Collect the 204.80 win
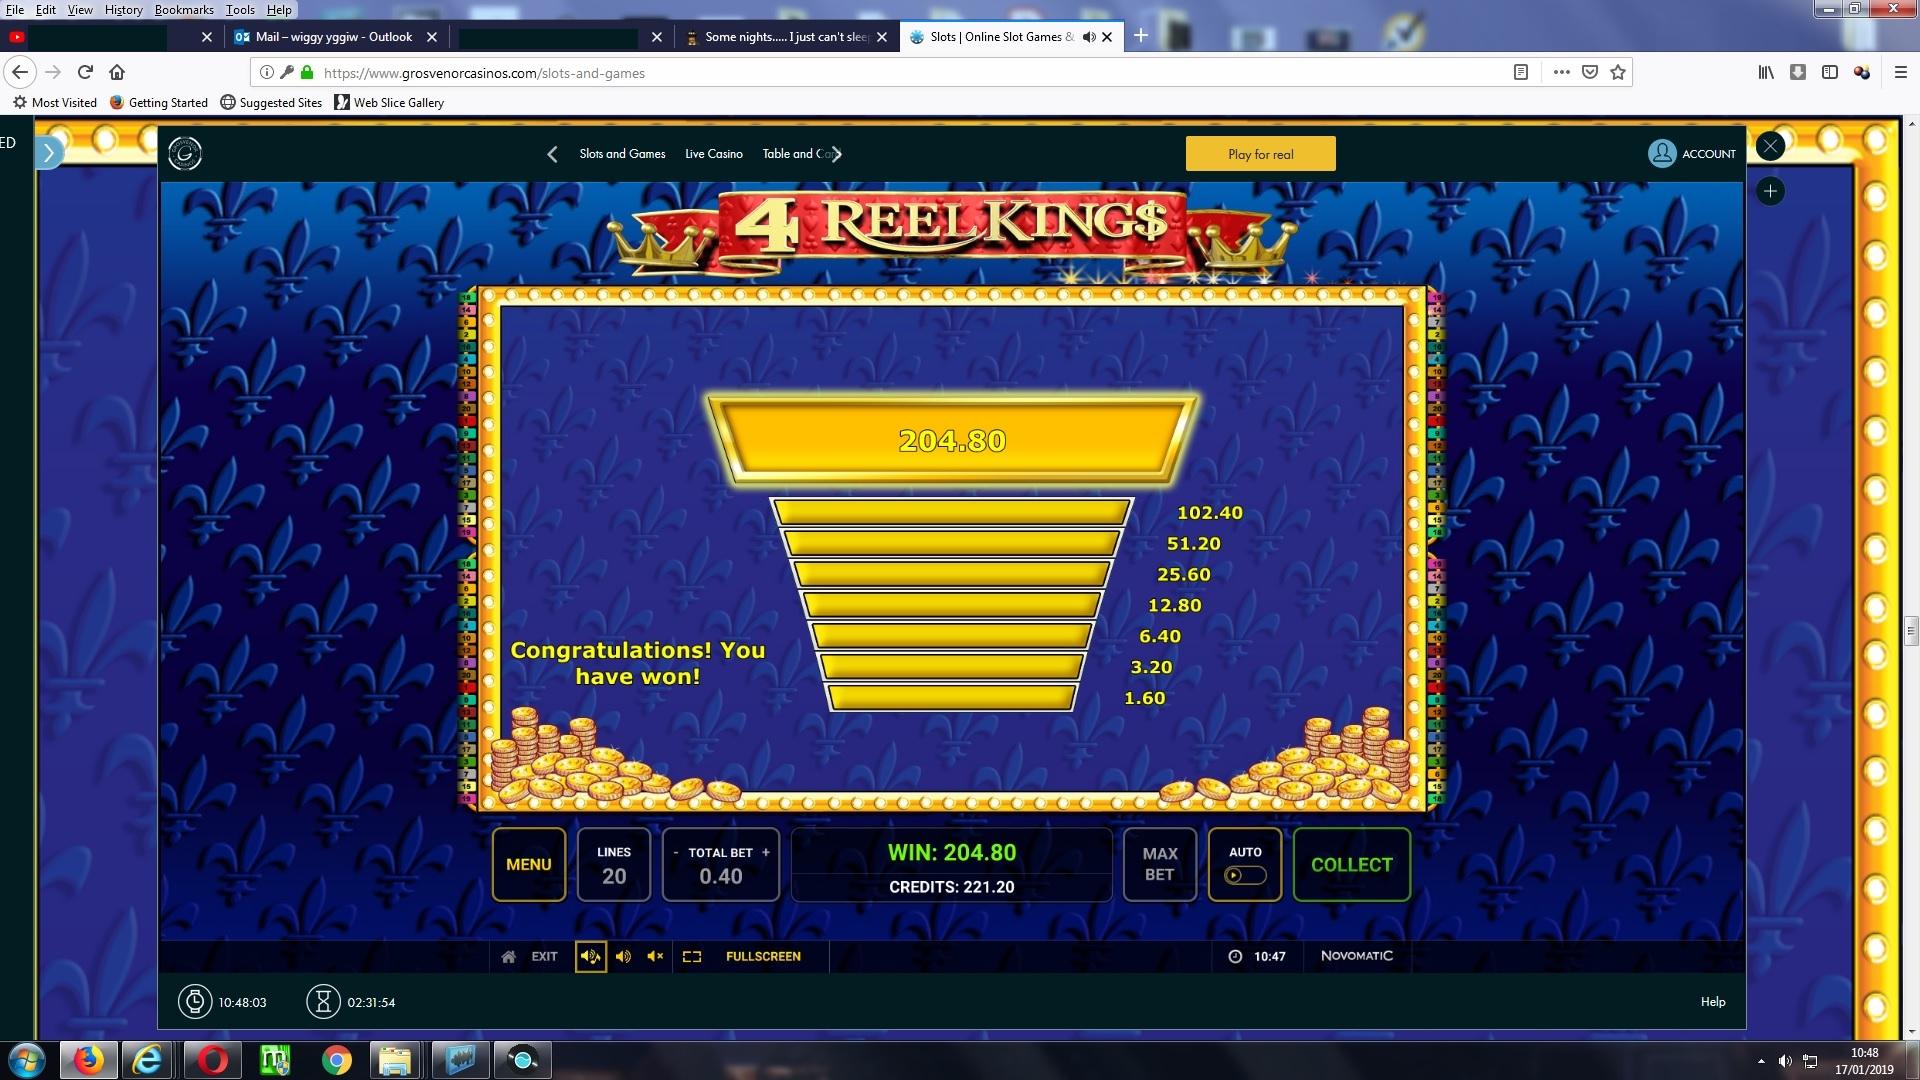Screen dimensions: 1920x1080 (x=1351, y=865)
